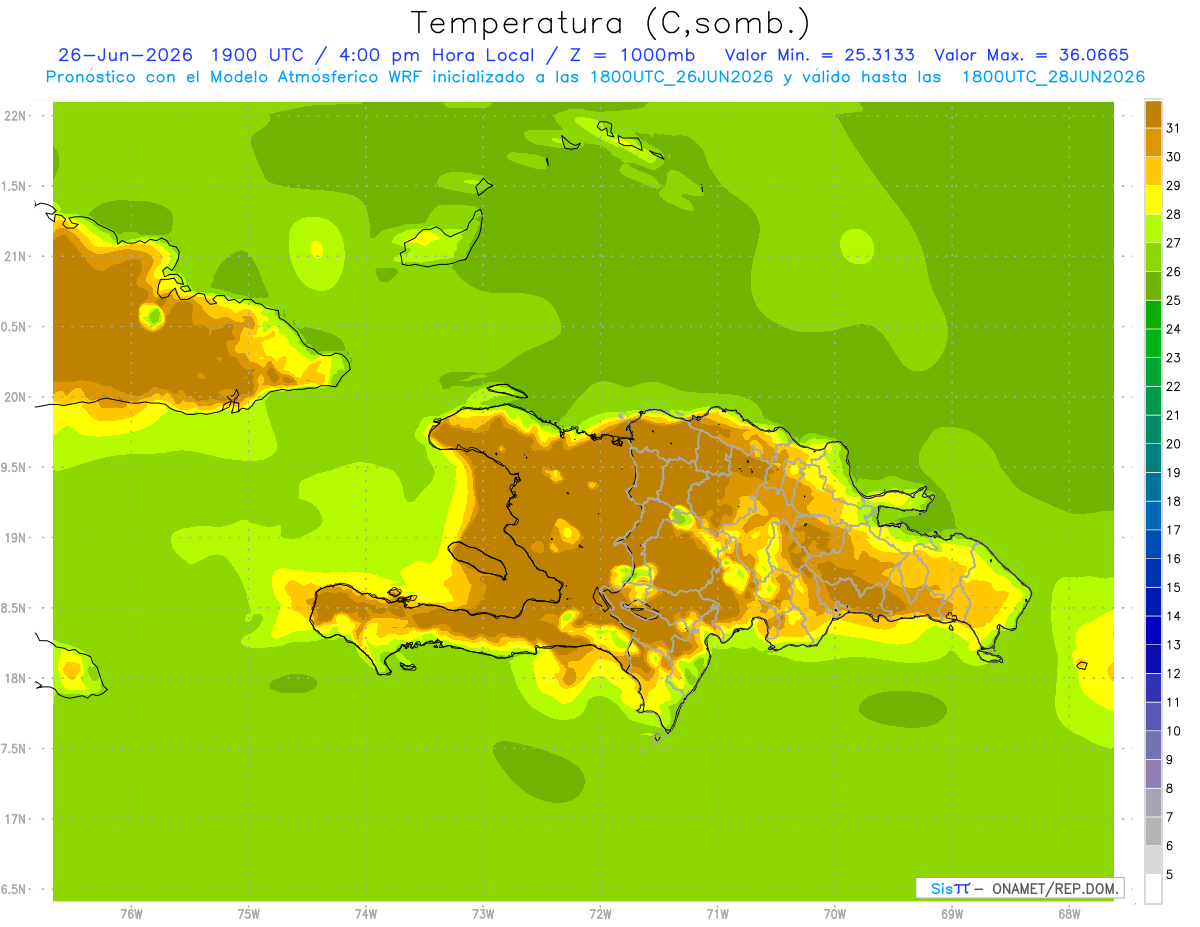Click the "20N" latitude label
This screenshot has height=927, width=1200.
15,397
